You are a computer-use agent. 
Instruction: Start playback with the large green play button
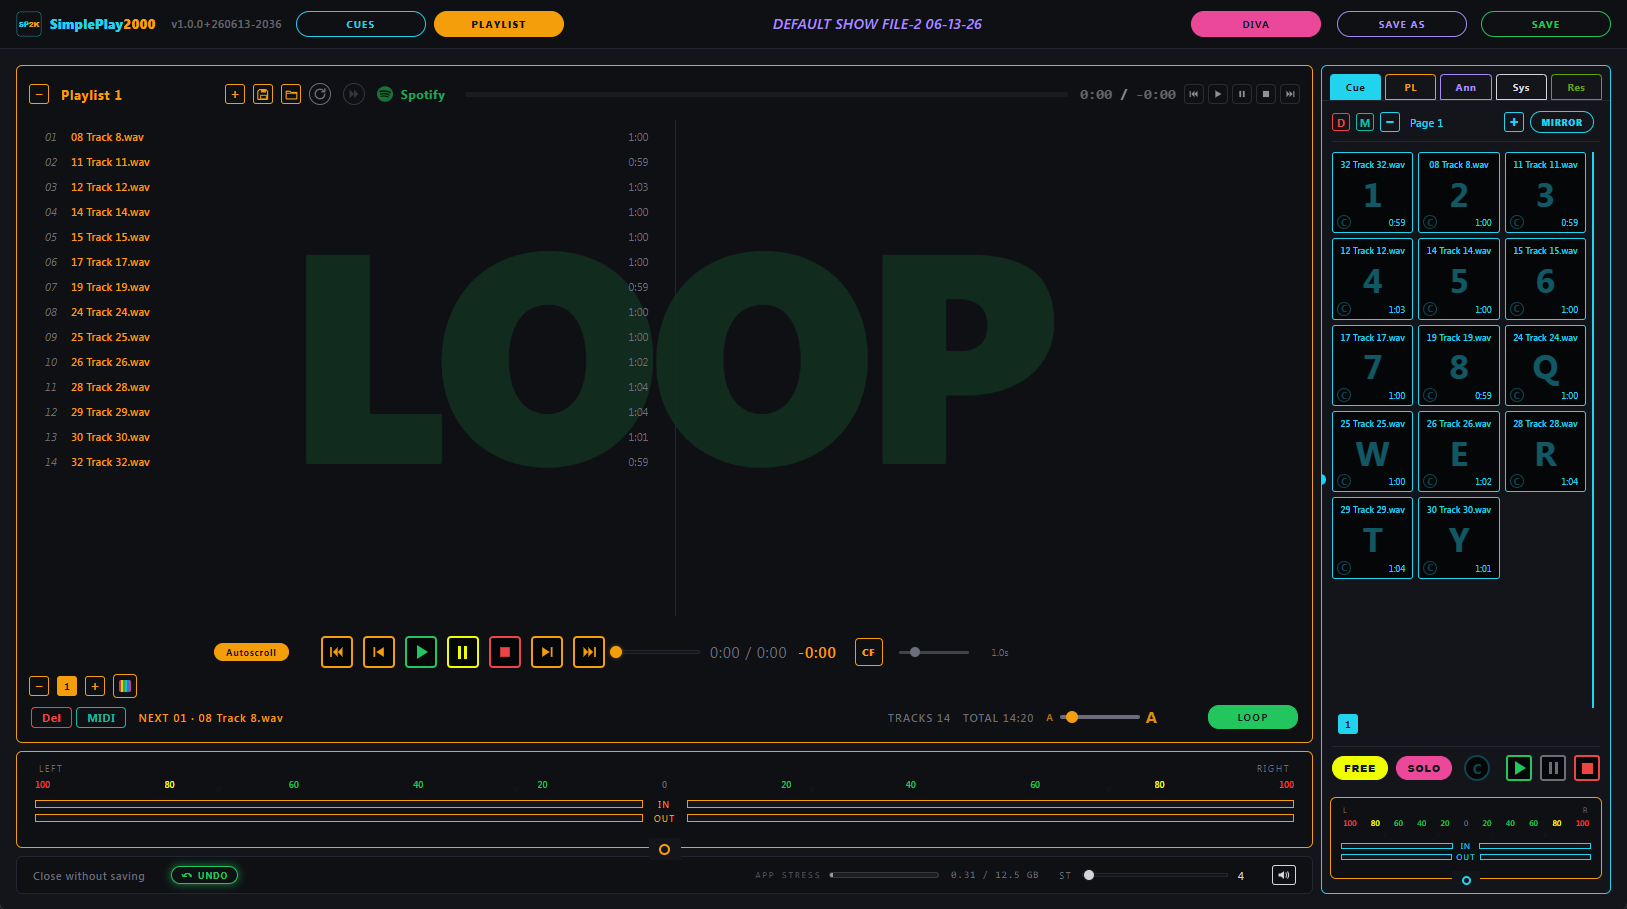[x=421, y=652]
